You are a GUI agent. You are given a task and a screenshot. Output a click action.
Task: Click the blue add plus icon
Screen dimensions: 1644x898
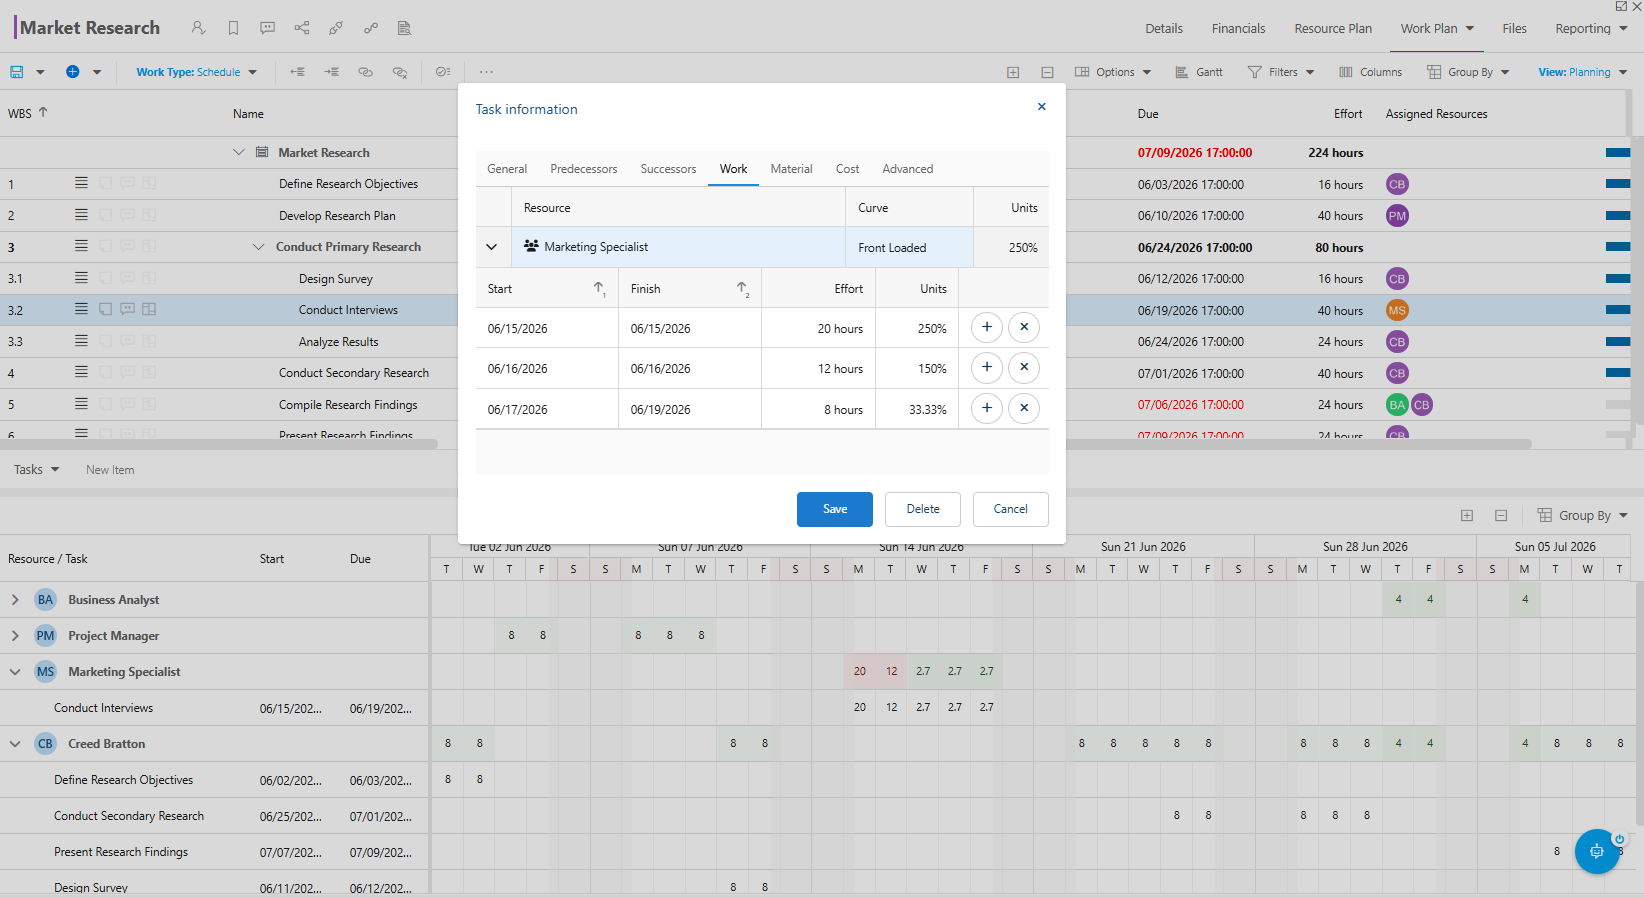pos(72,72)
